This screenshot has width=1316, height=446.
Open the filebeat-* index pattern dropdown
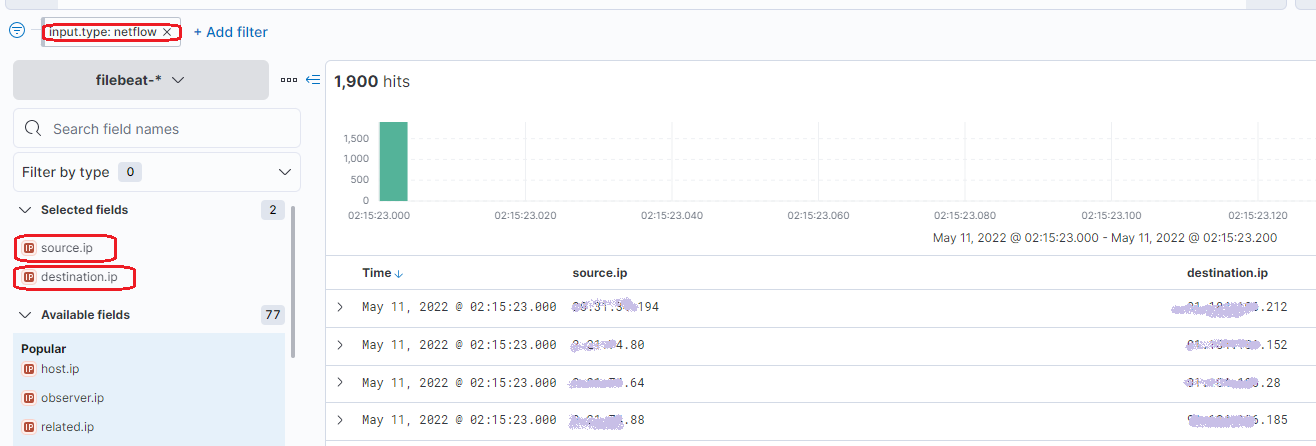[x=141, y=80]
